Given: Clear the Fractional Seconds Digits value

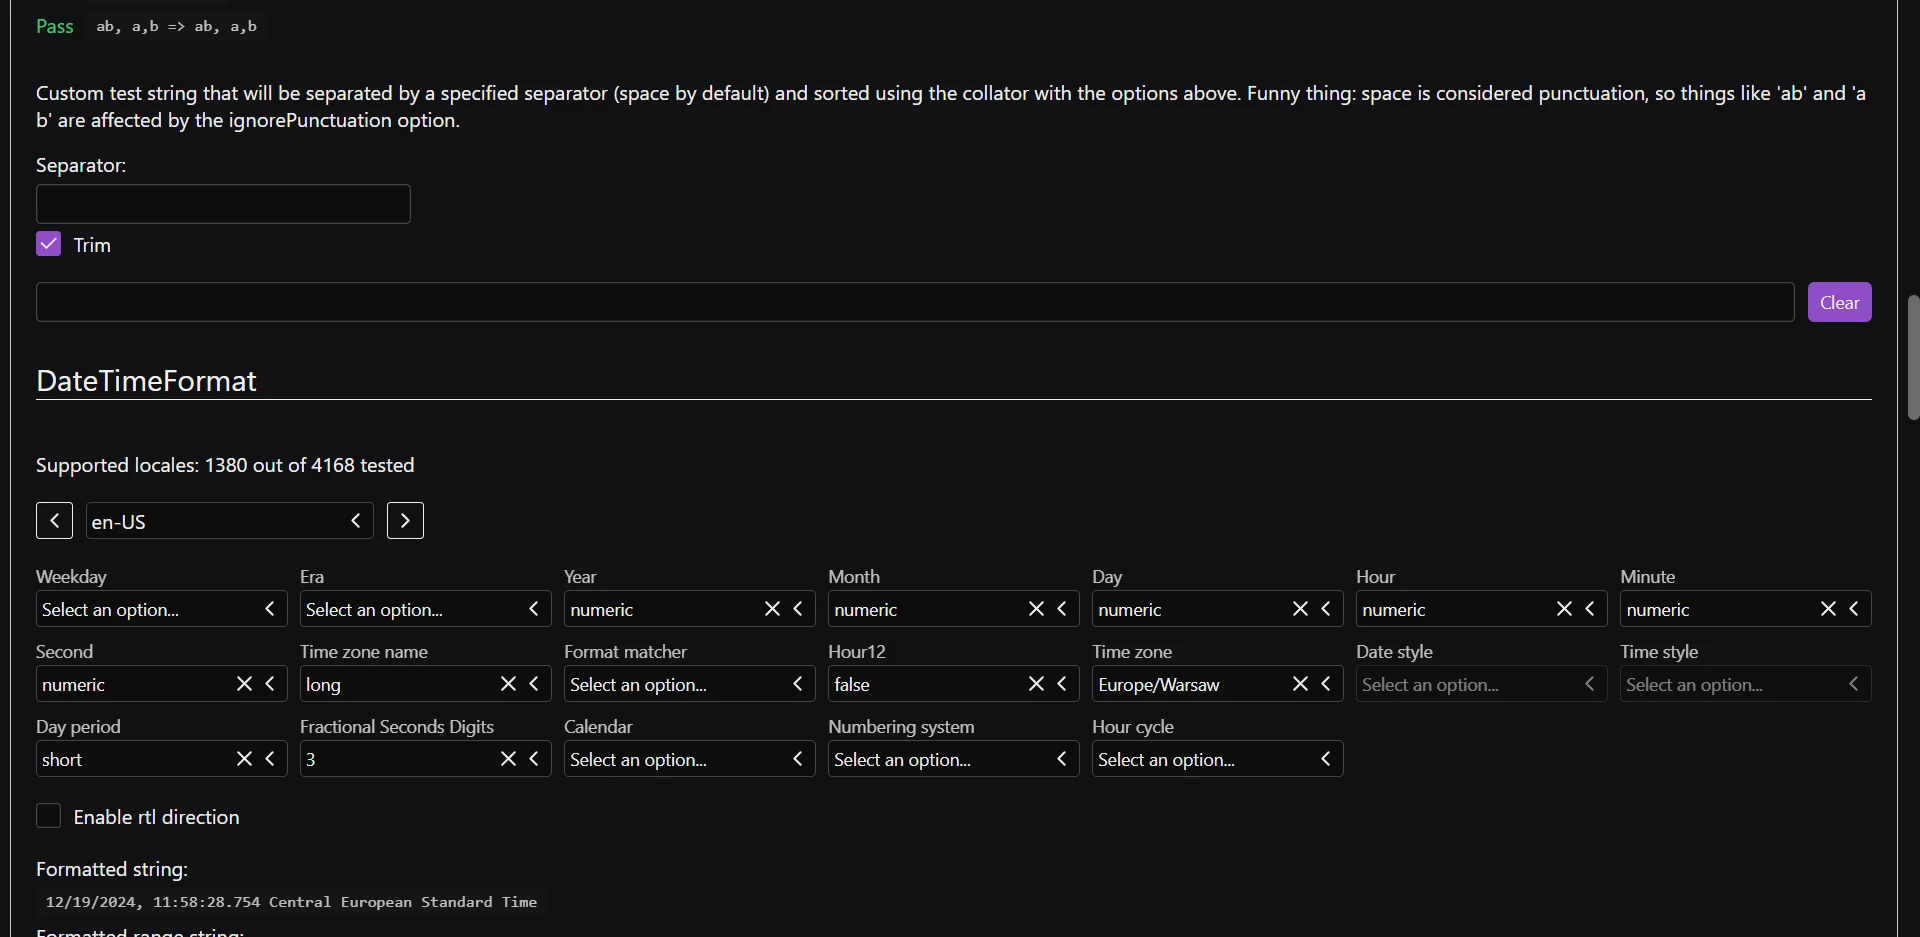Looking at the screenshot, I should coord(508,759).
